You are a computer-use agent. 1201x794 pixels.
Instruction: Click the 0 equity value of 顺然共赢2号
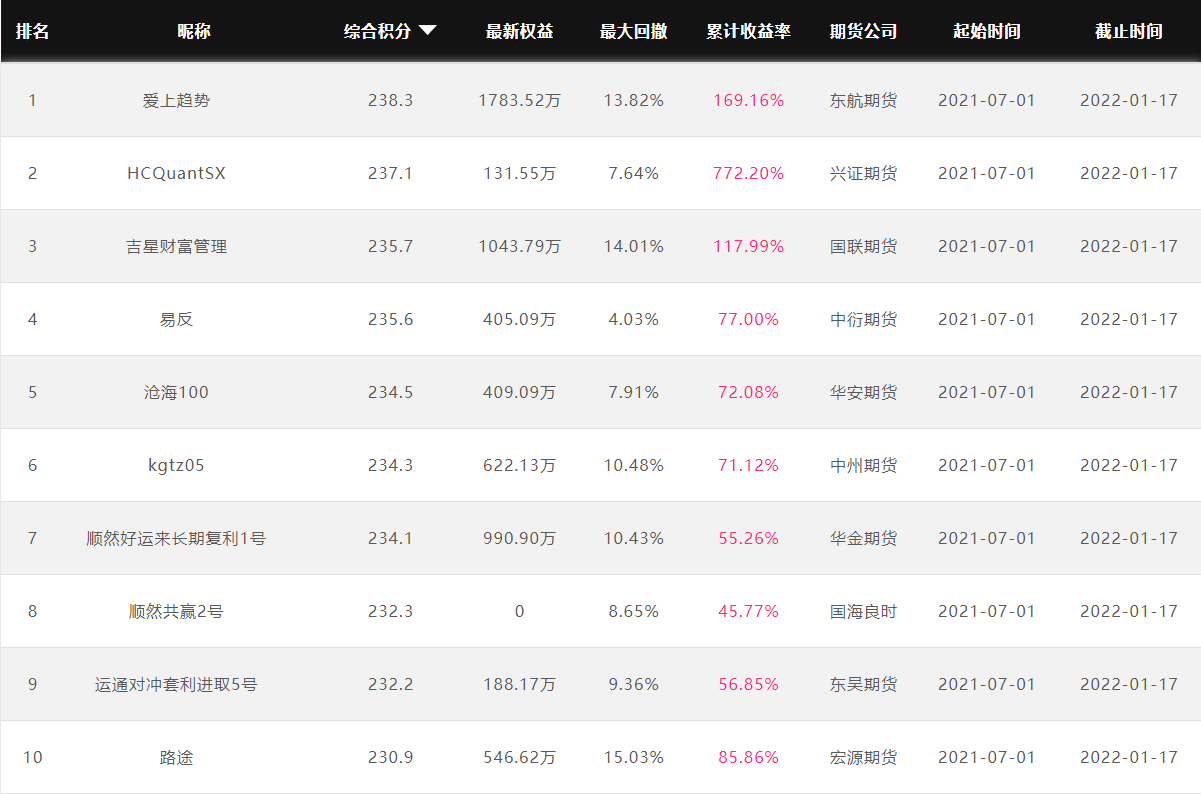point(519,611)
